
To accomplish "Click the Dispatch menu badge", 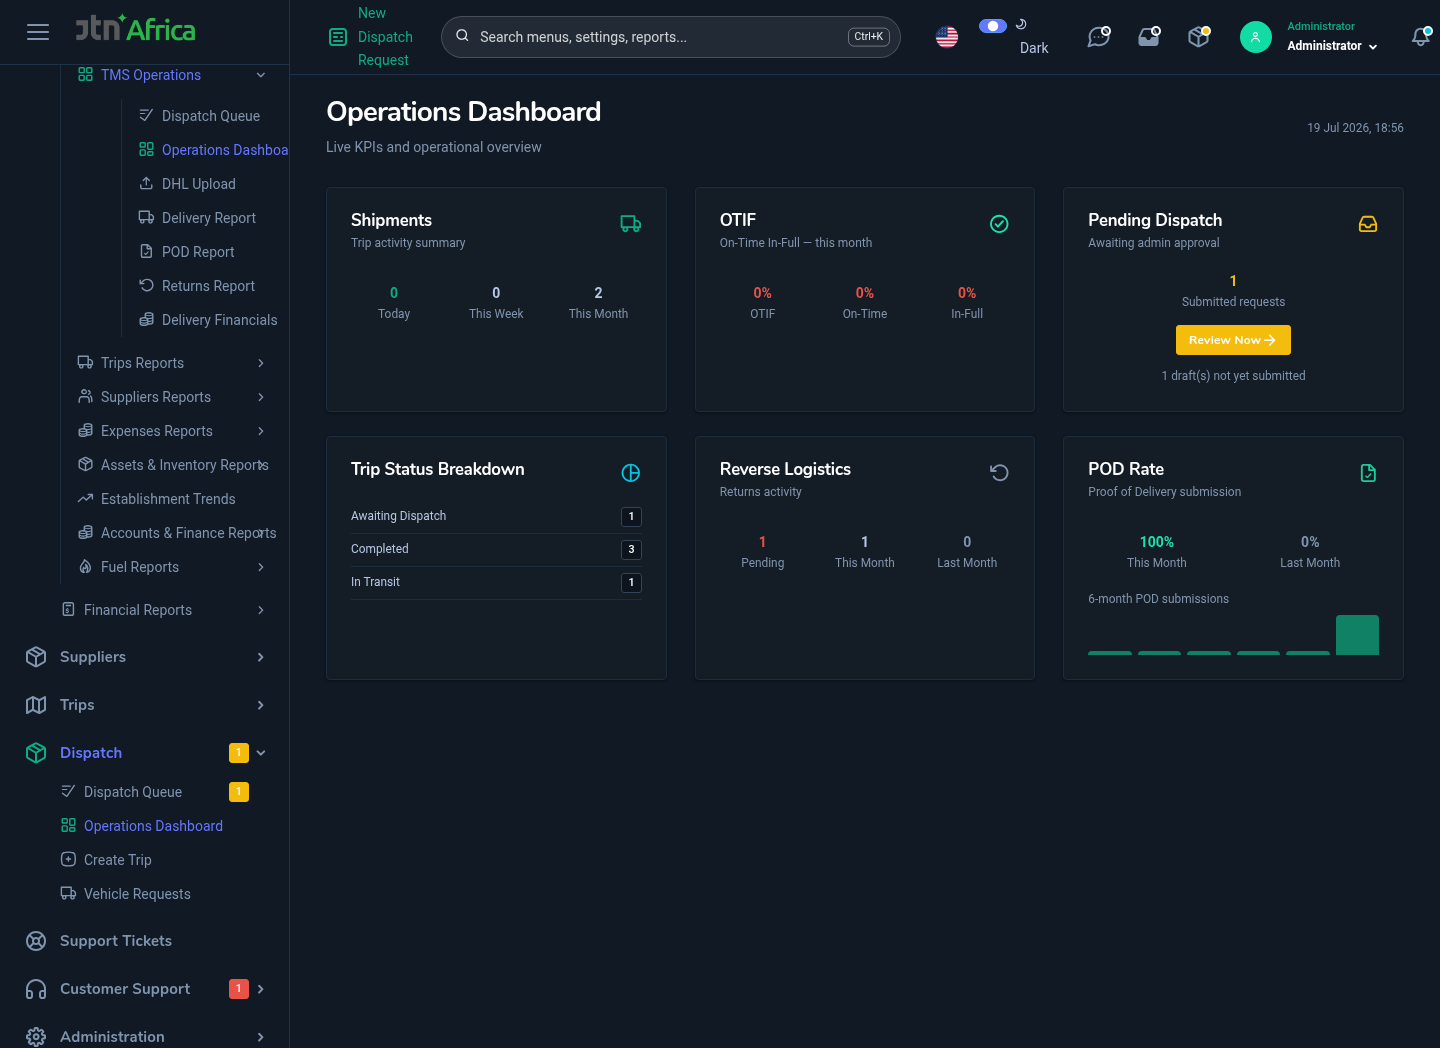I will tap(239, 753).
